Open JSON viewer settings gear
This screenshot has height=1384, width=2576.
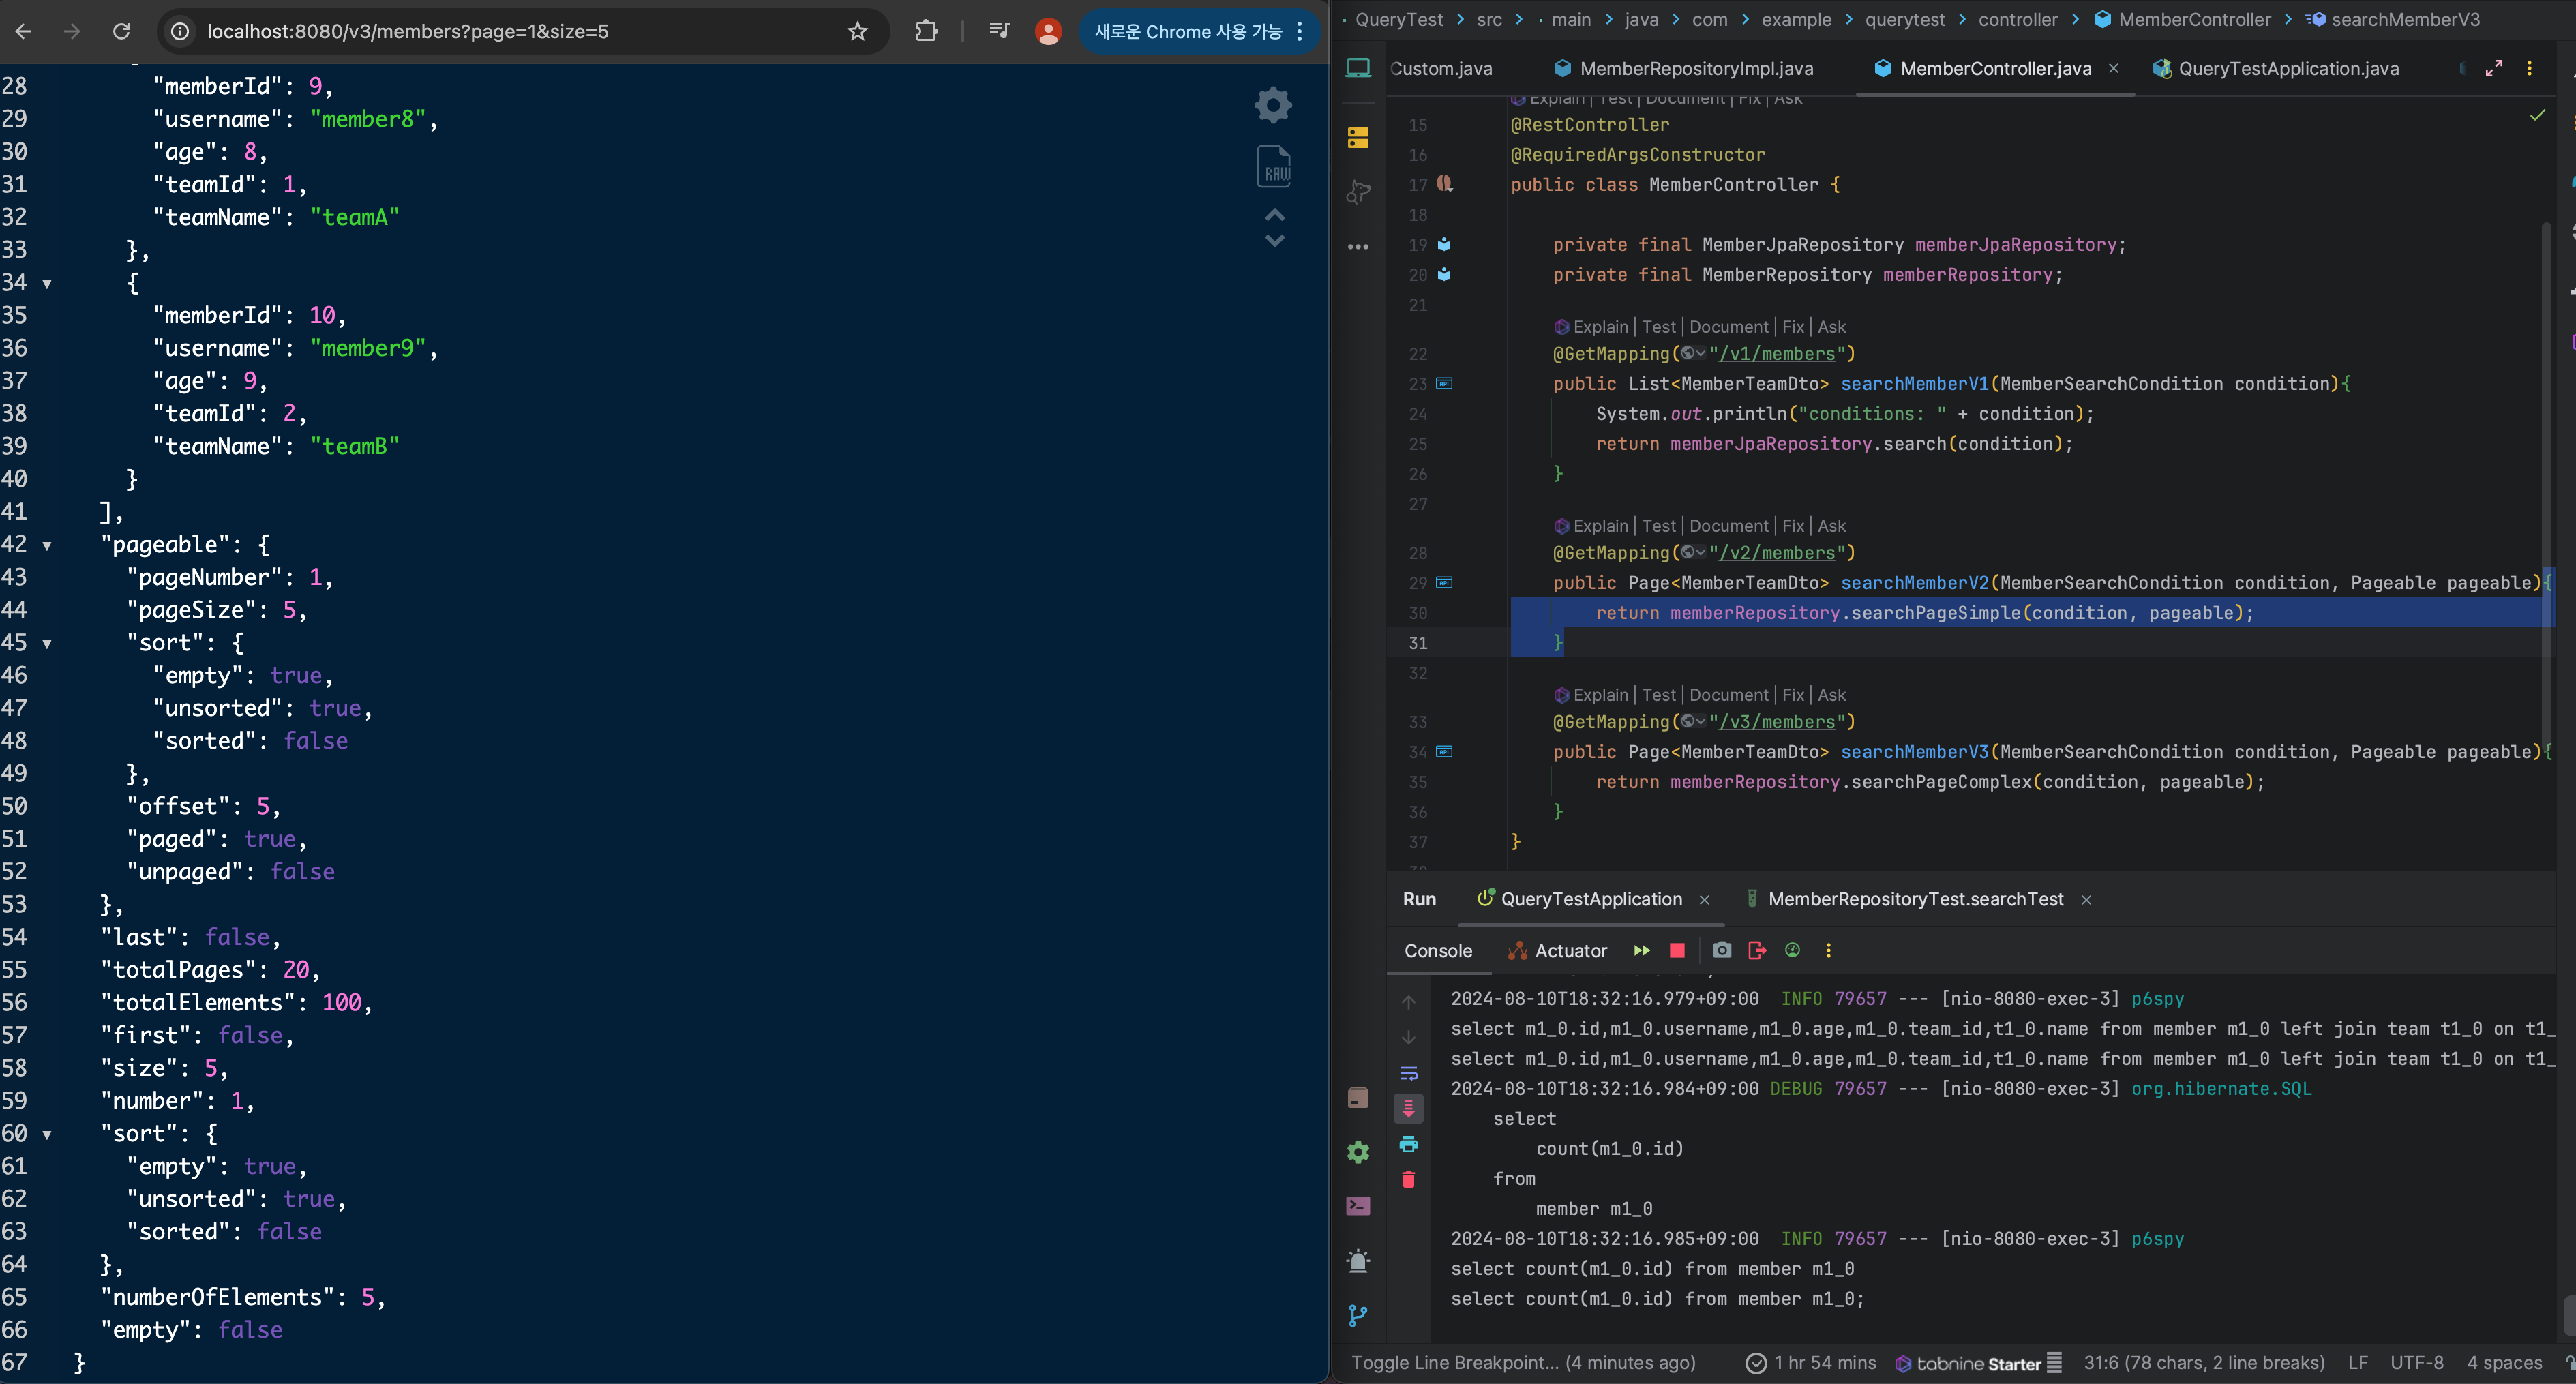click(1273, 105)
